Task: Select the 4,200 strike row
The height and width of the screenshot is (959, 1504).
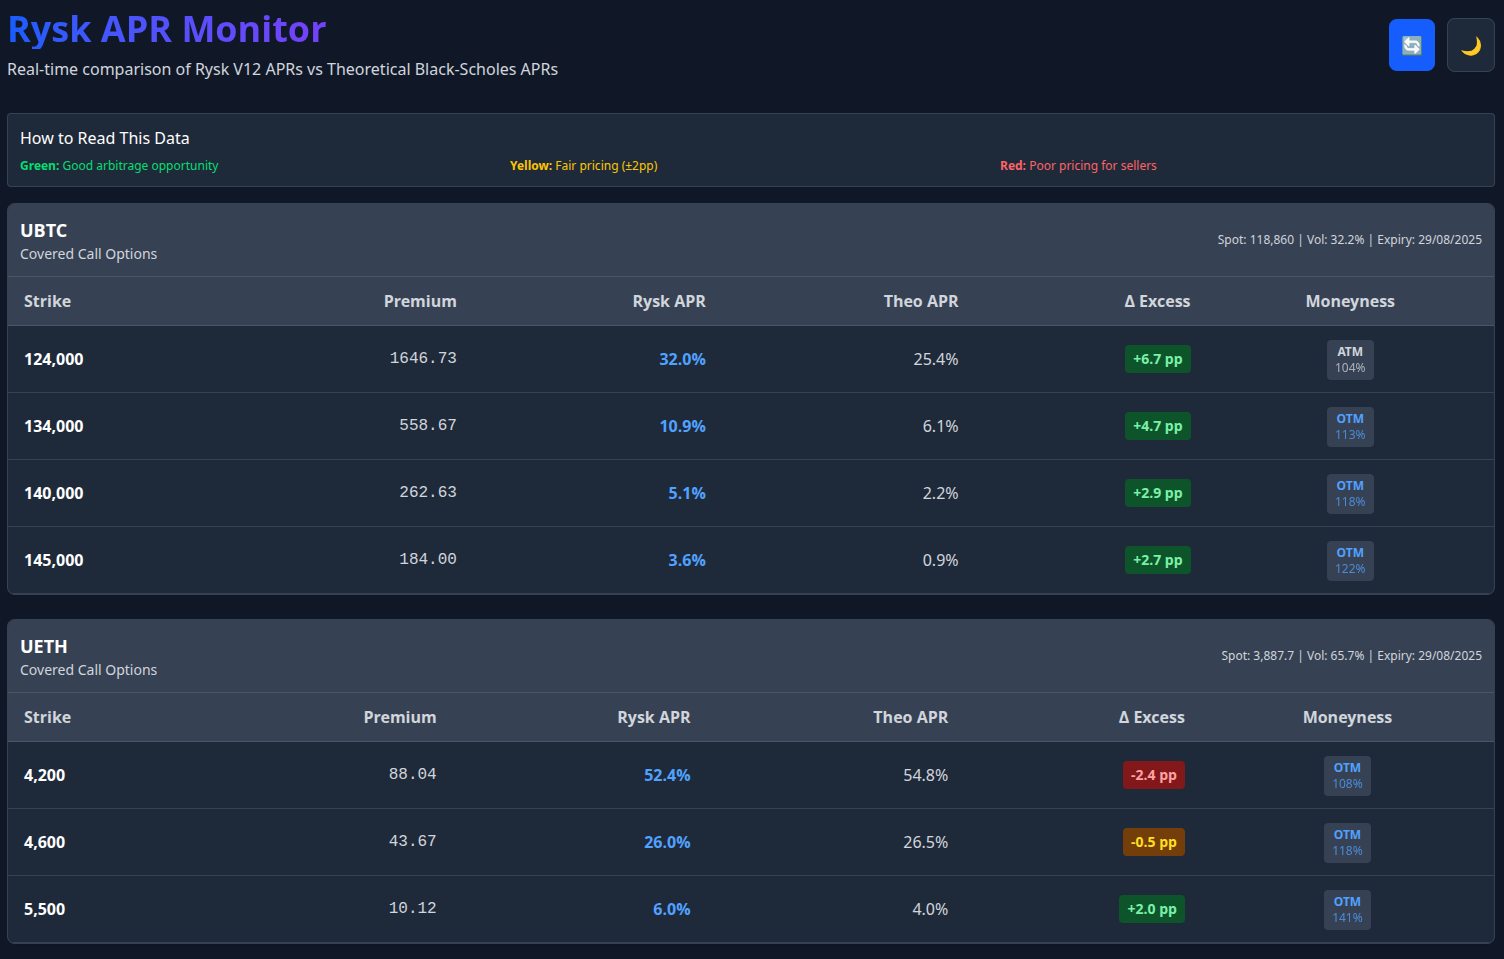Action: (x=750, y=775)
